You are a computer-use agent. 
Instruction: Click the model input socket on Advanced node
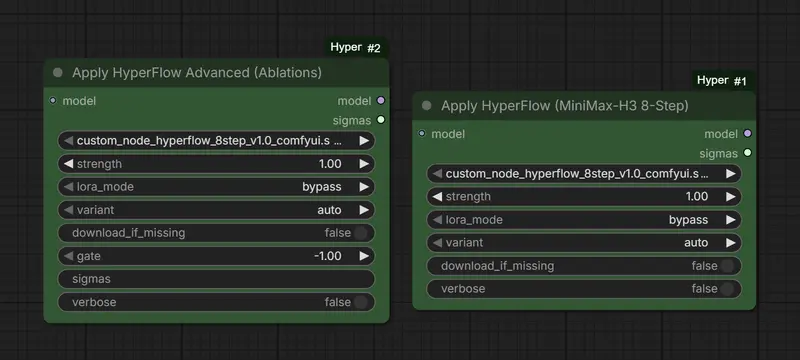coord(53,100)
